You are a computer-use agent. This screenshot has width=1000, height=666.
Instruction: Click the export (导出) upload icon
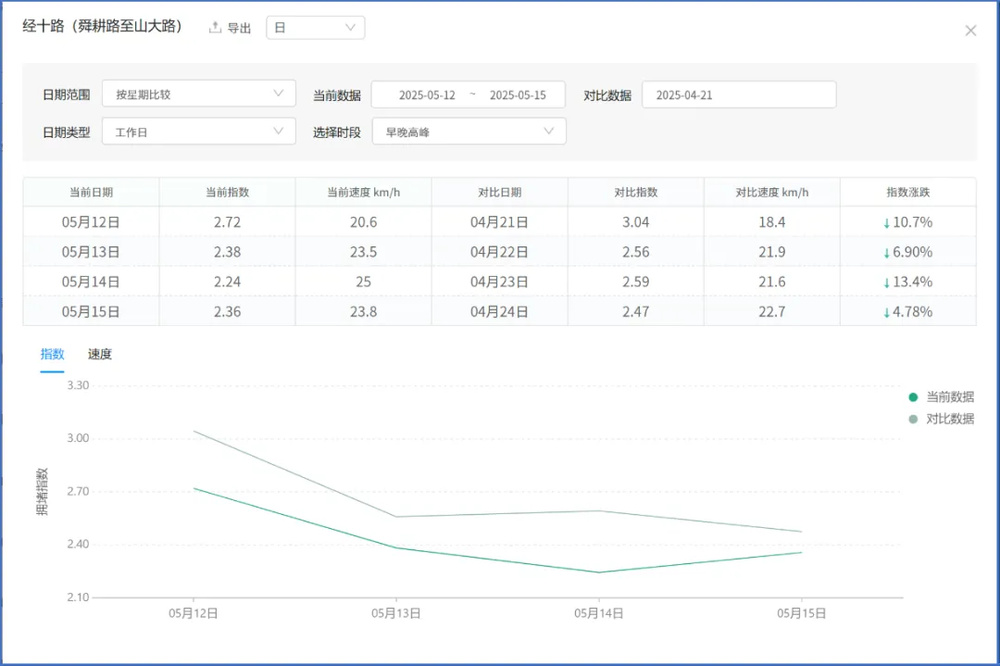point(215,27)
